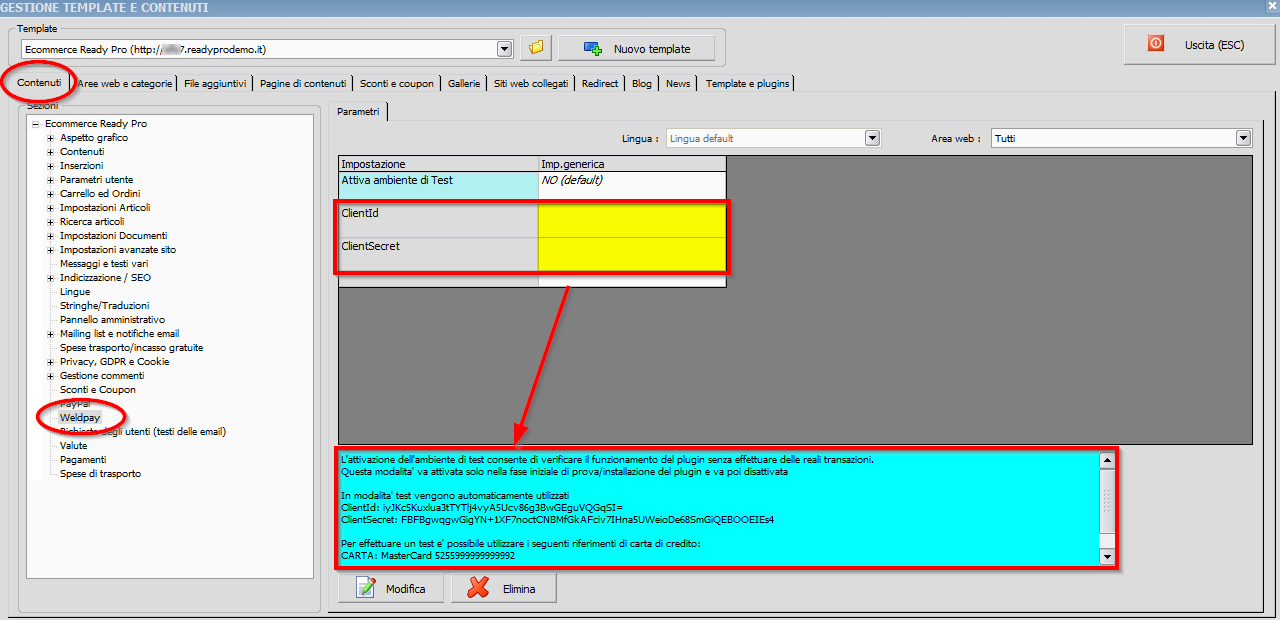The image size is (1280, 620).
Task: Switch to the Aree web e categorie tab
Action: 125,84
